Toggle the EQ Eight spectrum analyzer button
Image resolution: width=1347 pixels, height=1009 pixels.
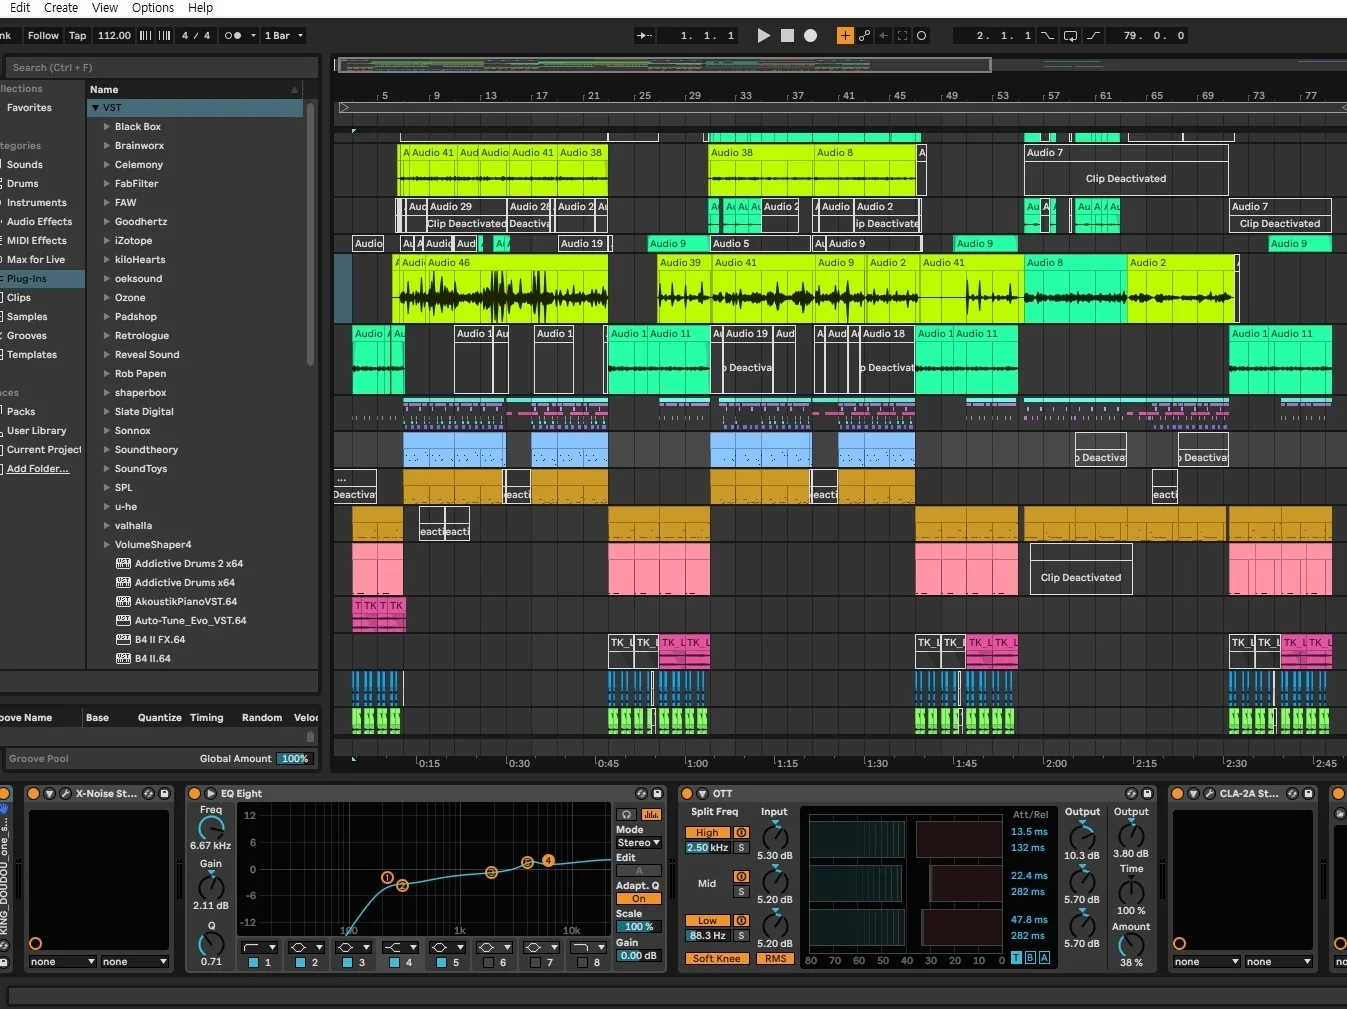pyautogui.click(x=651, y=815)
